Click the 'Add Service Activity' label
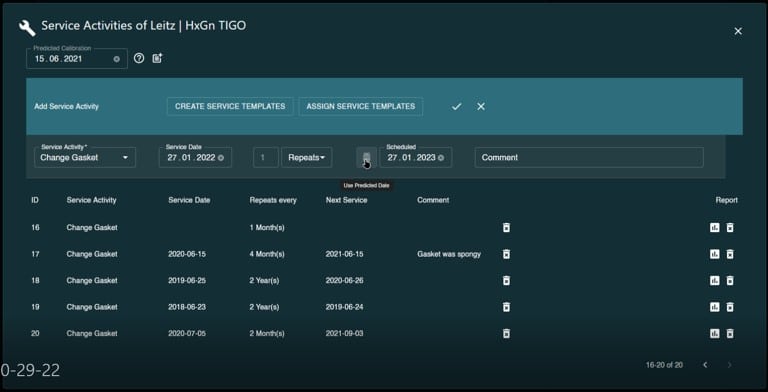 click(x=66, y=106)
